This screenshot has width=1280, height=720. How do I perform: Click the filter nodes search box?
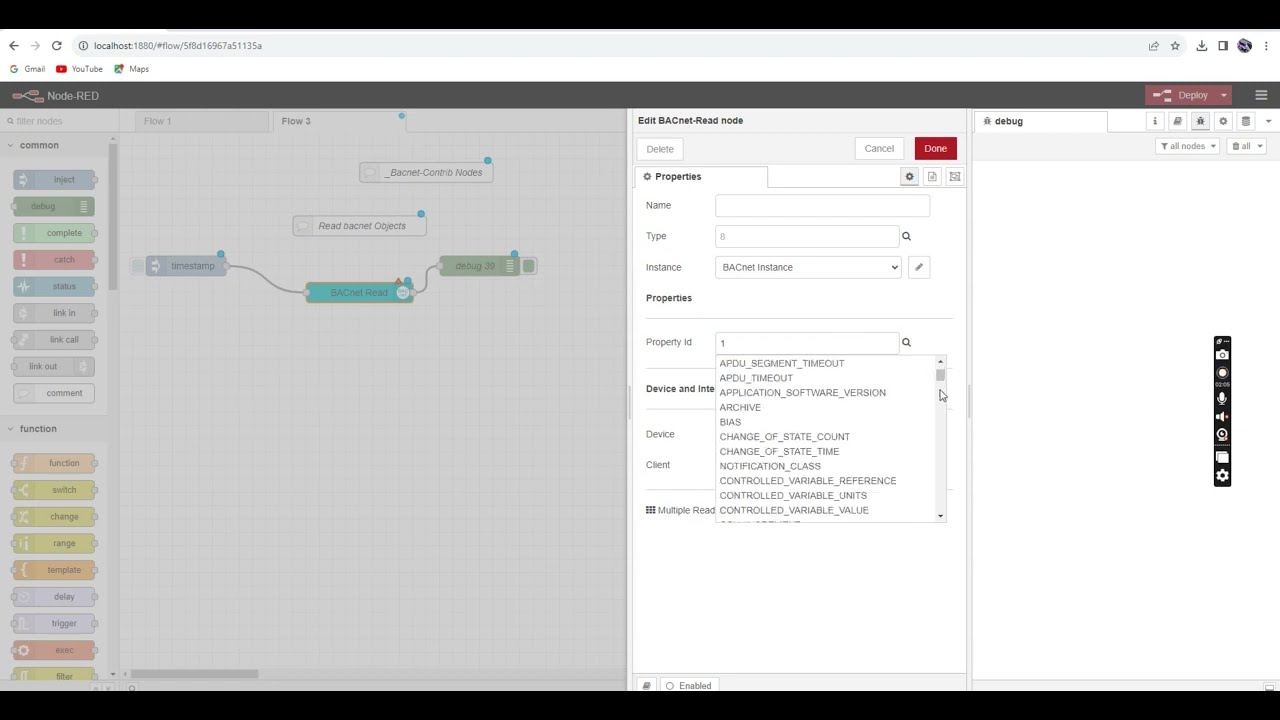tap(60, 121)
